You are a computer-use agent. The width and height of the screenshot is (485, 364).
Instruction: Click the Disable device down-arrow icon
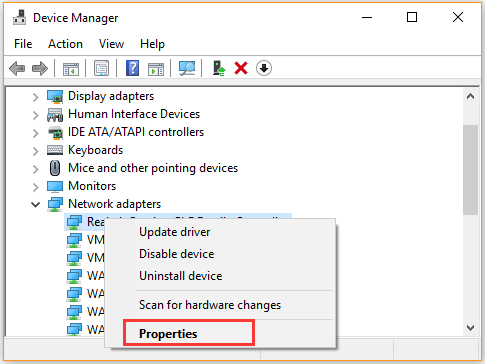[264, 68]
